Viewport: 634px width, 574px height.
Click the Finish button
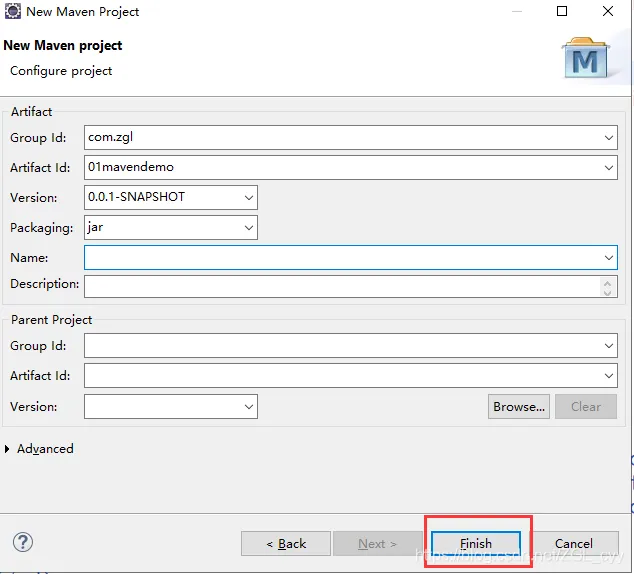[x=476, y=543]
